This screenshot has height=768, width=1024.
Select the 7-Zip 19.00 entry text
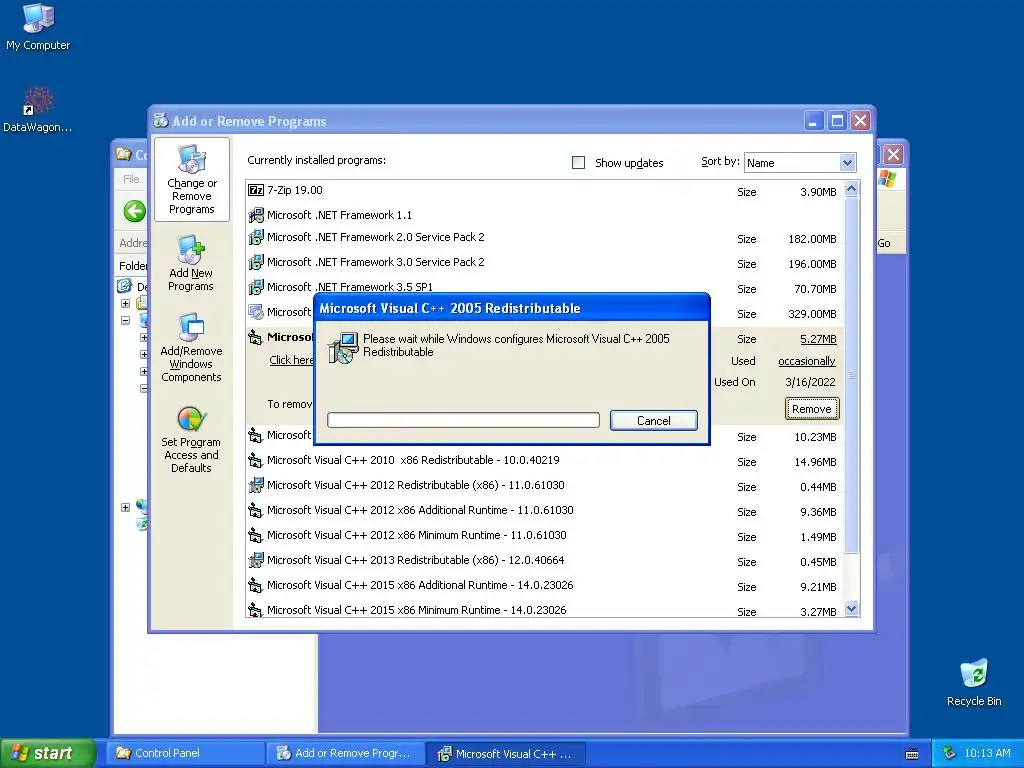coord(295,190)
